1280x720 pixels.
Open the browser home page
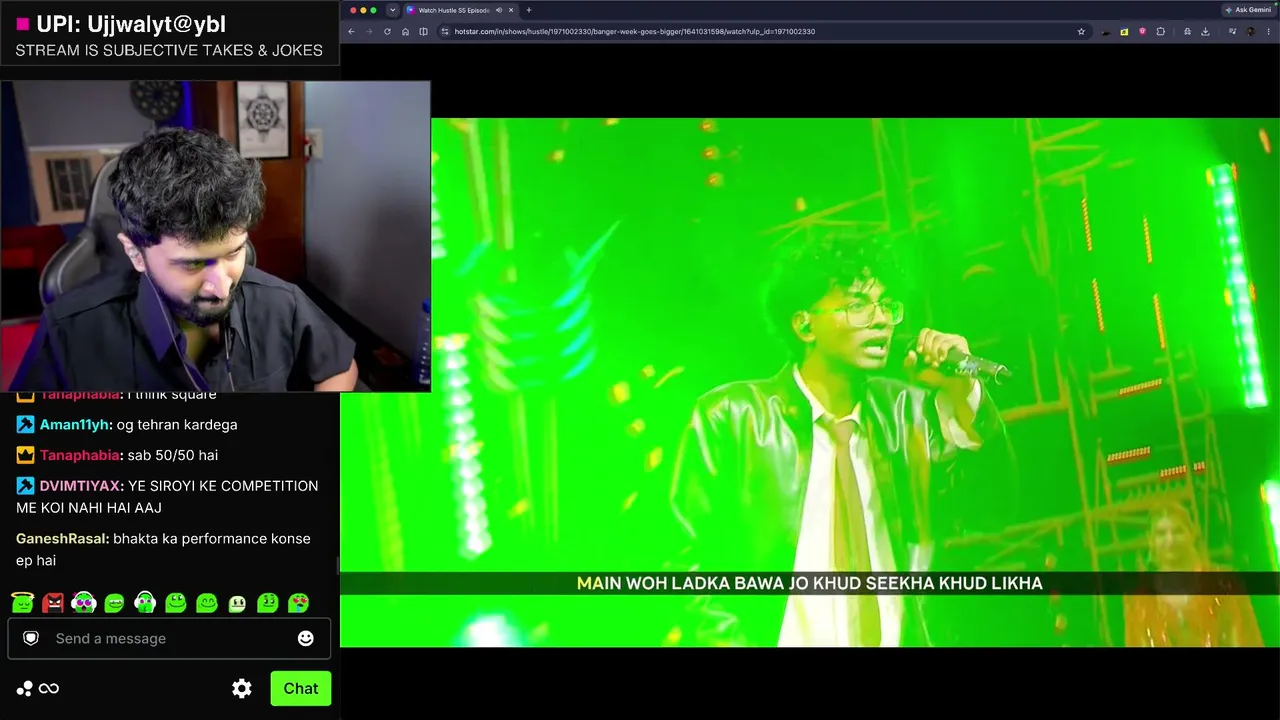pos(405,31)
